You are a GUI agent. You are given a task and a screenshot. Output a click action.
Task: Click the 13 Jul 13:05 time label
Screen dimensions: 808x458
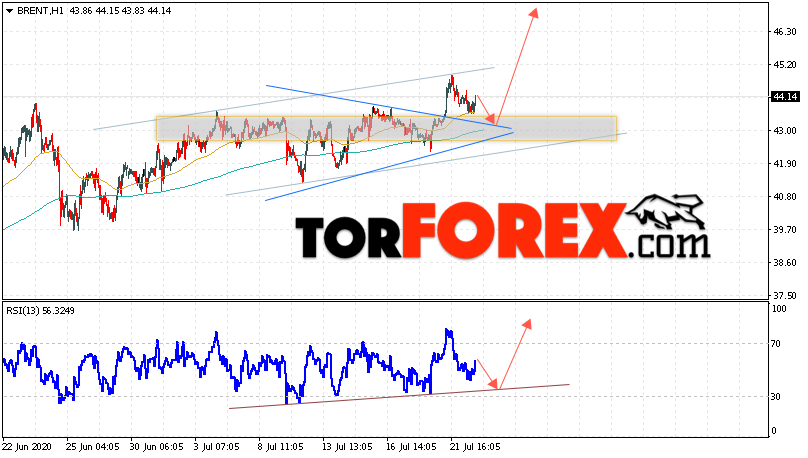pyautogui.click(x=347, y=446)
